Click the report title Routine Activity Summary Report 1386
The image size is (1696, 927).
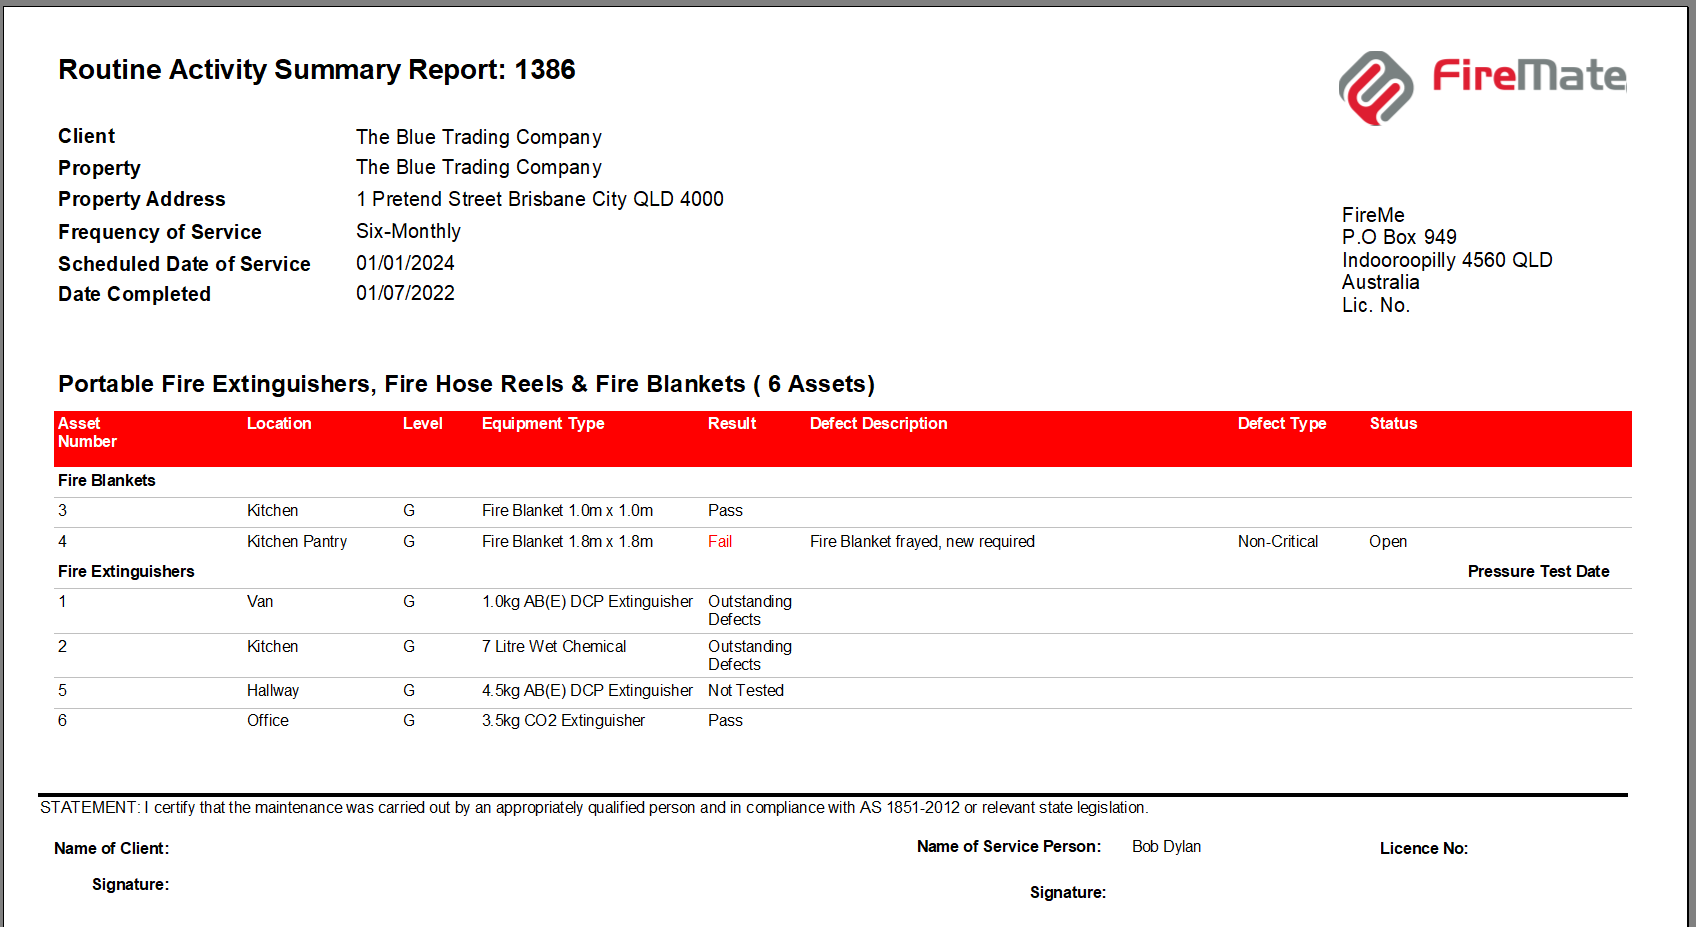coord(317,69)
